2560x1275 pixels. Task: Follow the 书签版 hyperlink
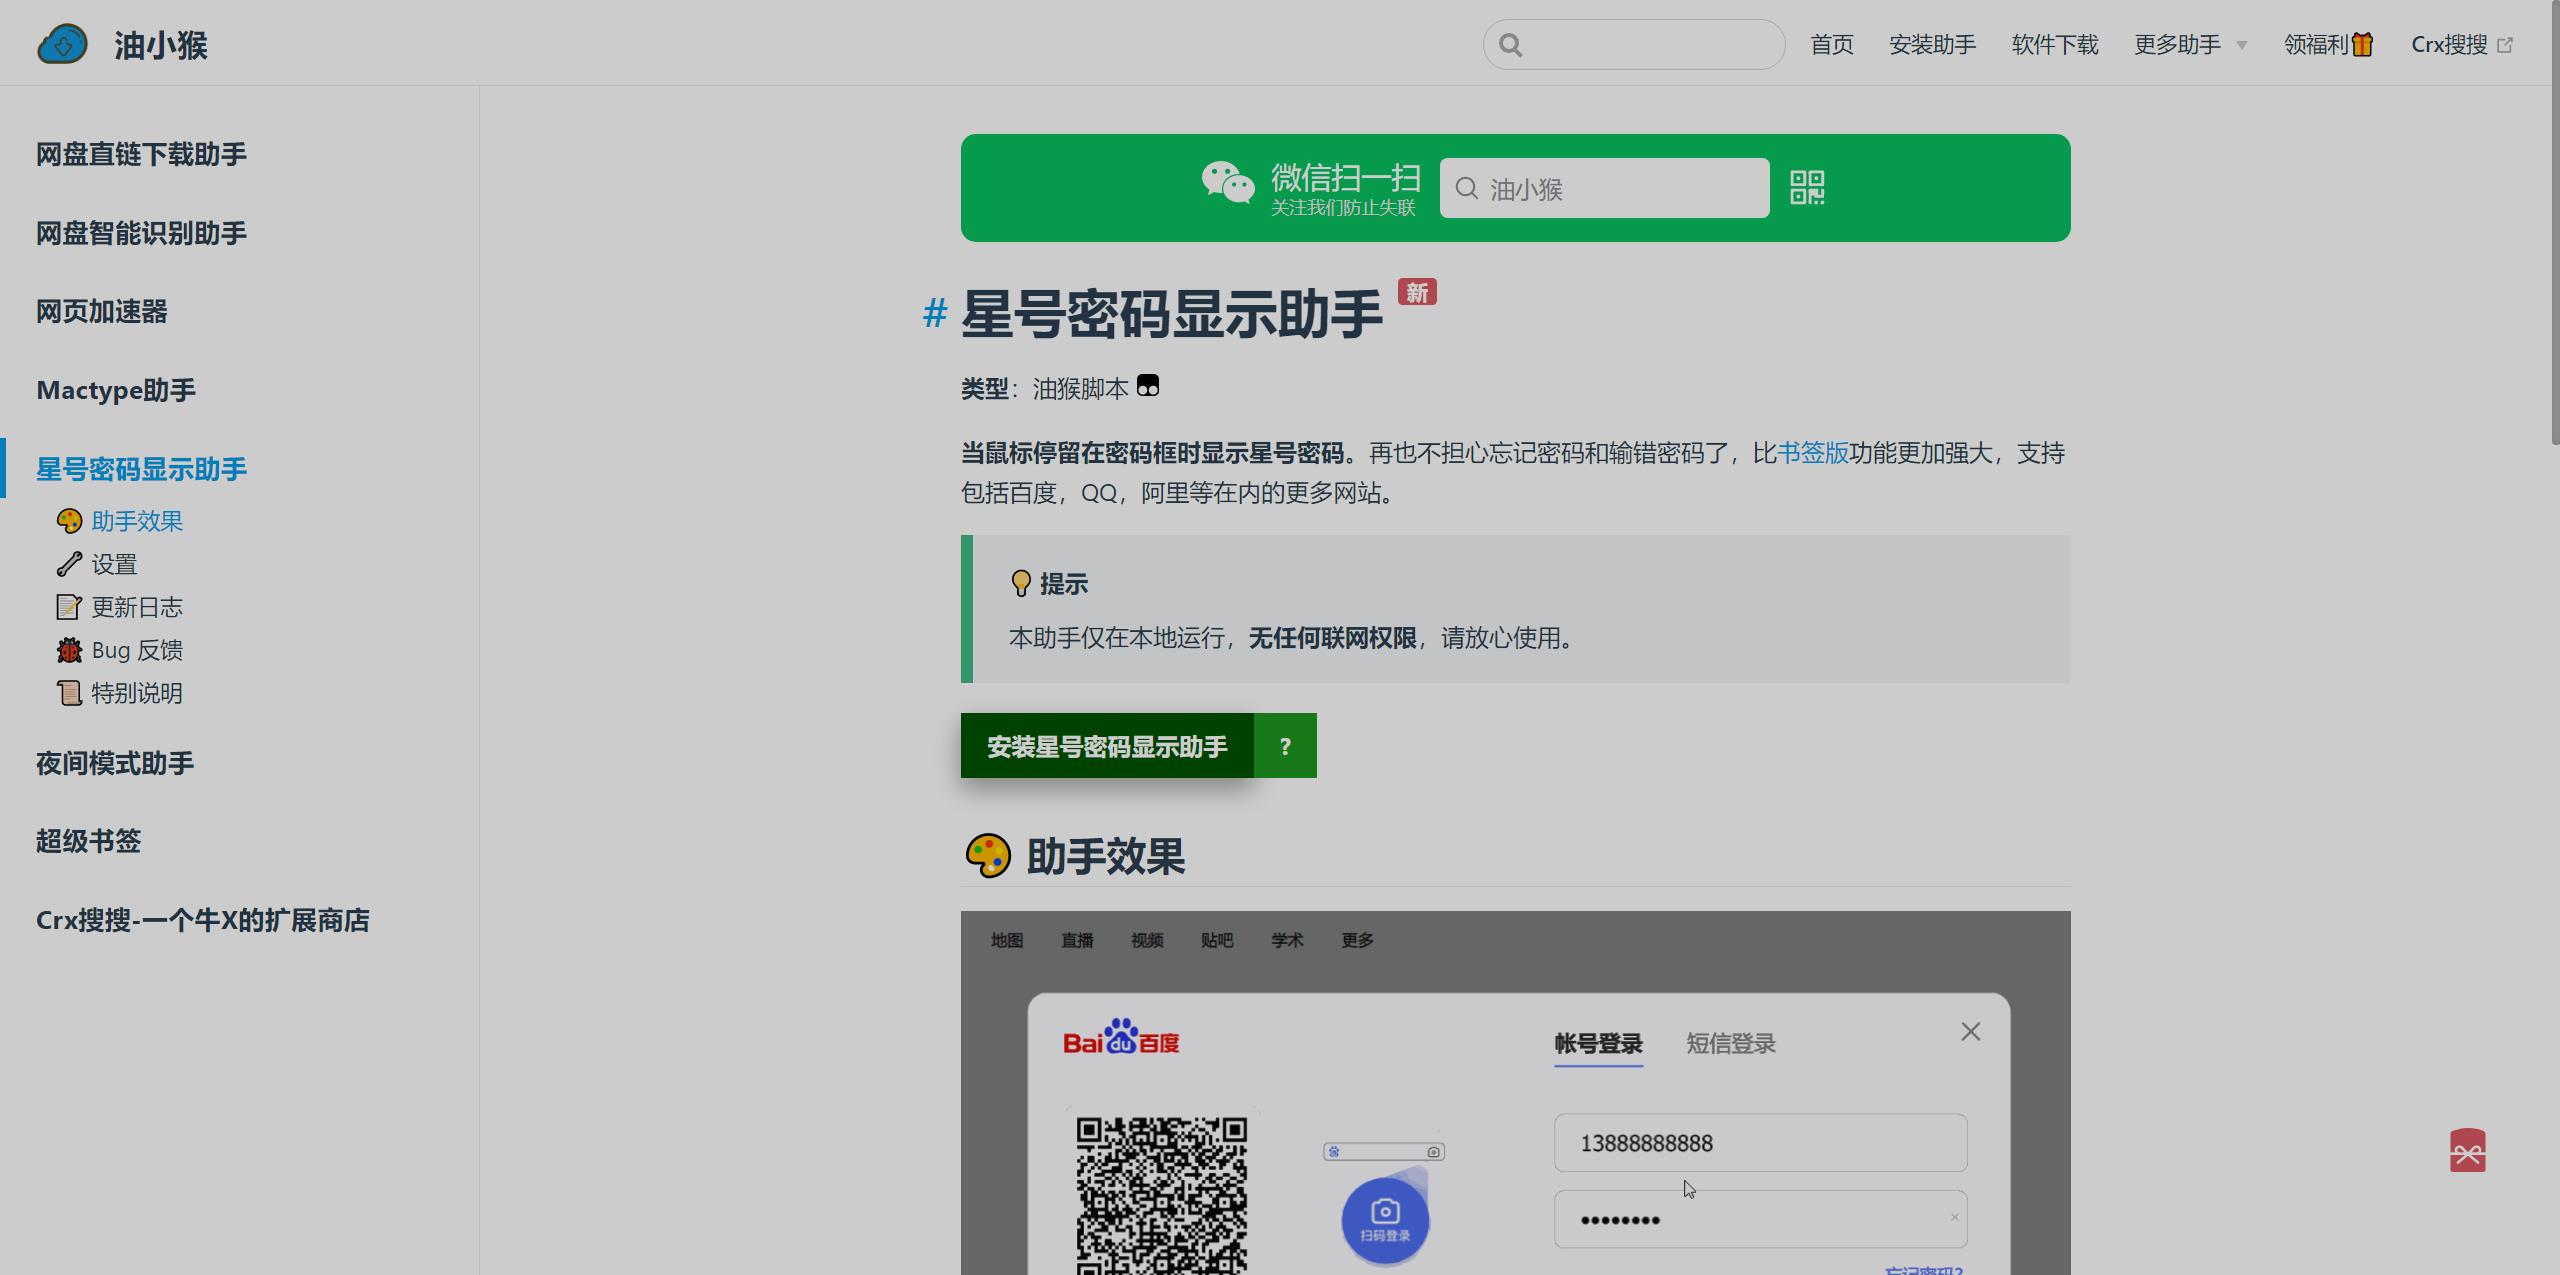point(1813,453)
